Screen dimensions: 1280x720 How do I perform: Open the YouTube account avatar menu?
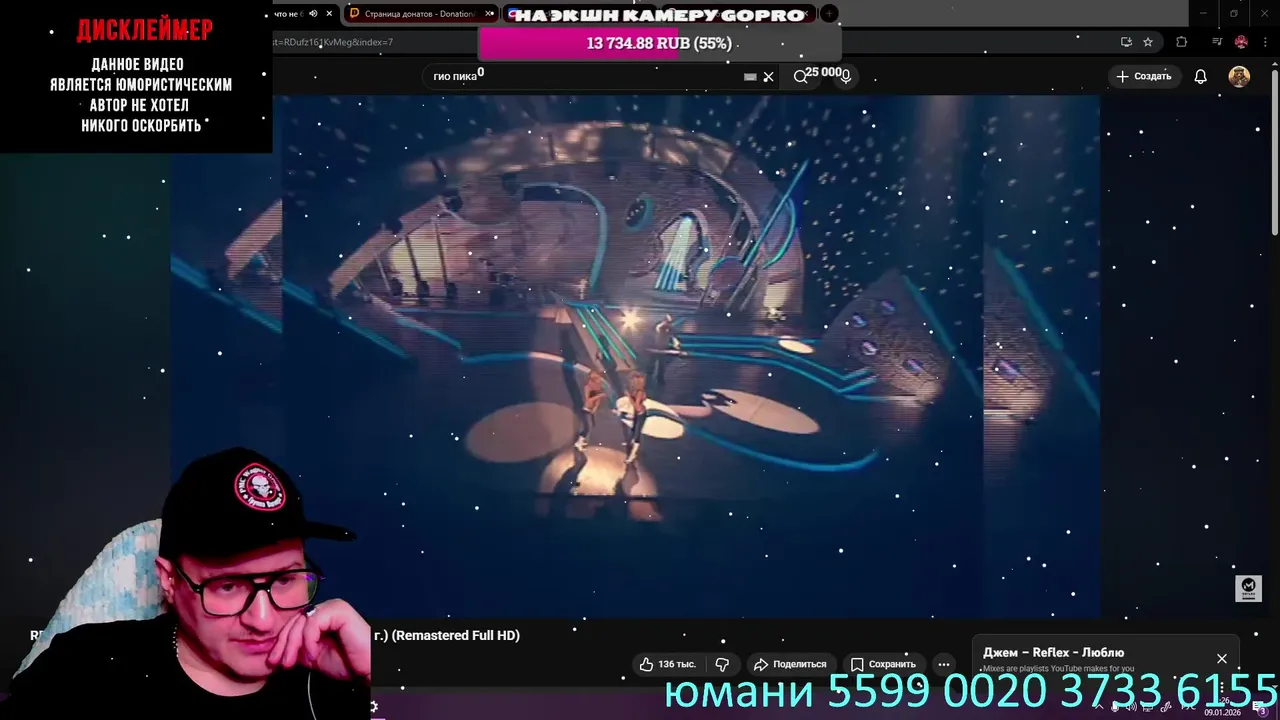(x=1239, y=76)
